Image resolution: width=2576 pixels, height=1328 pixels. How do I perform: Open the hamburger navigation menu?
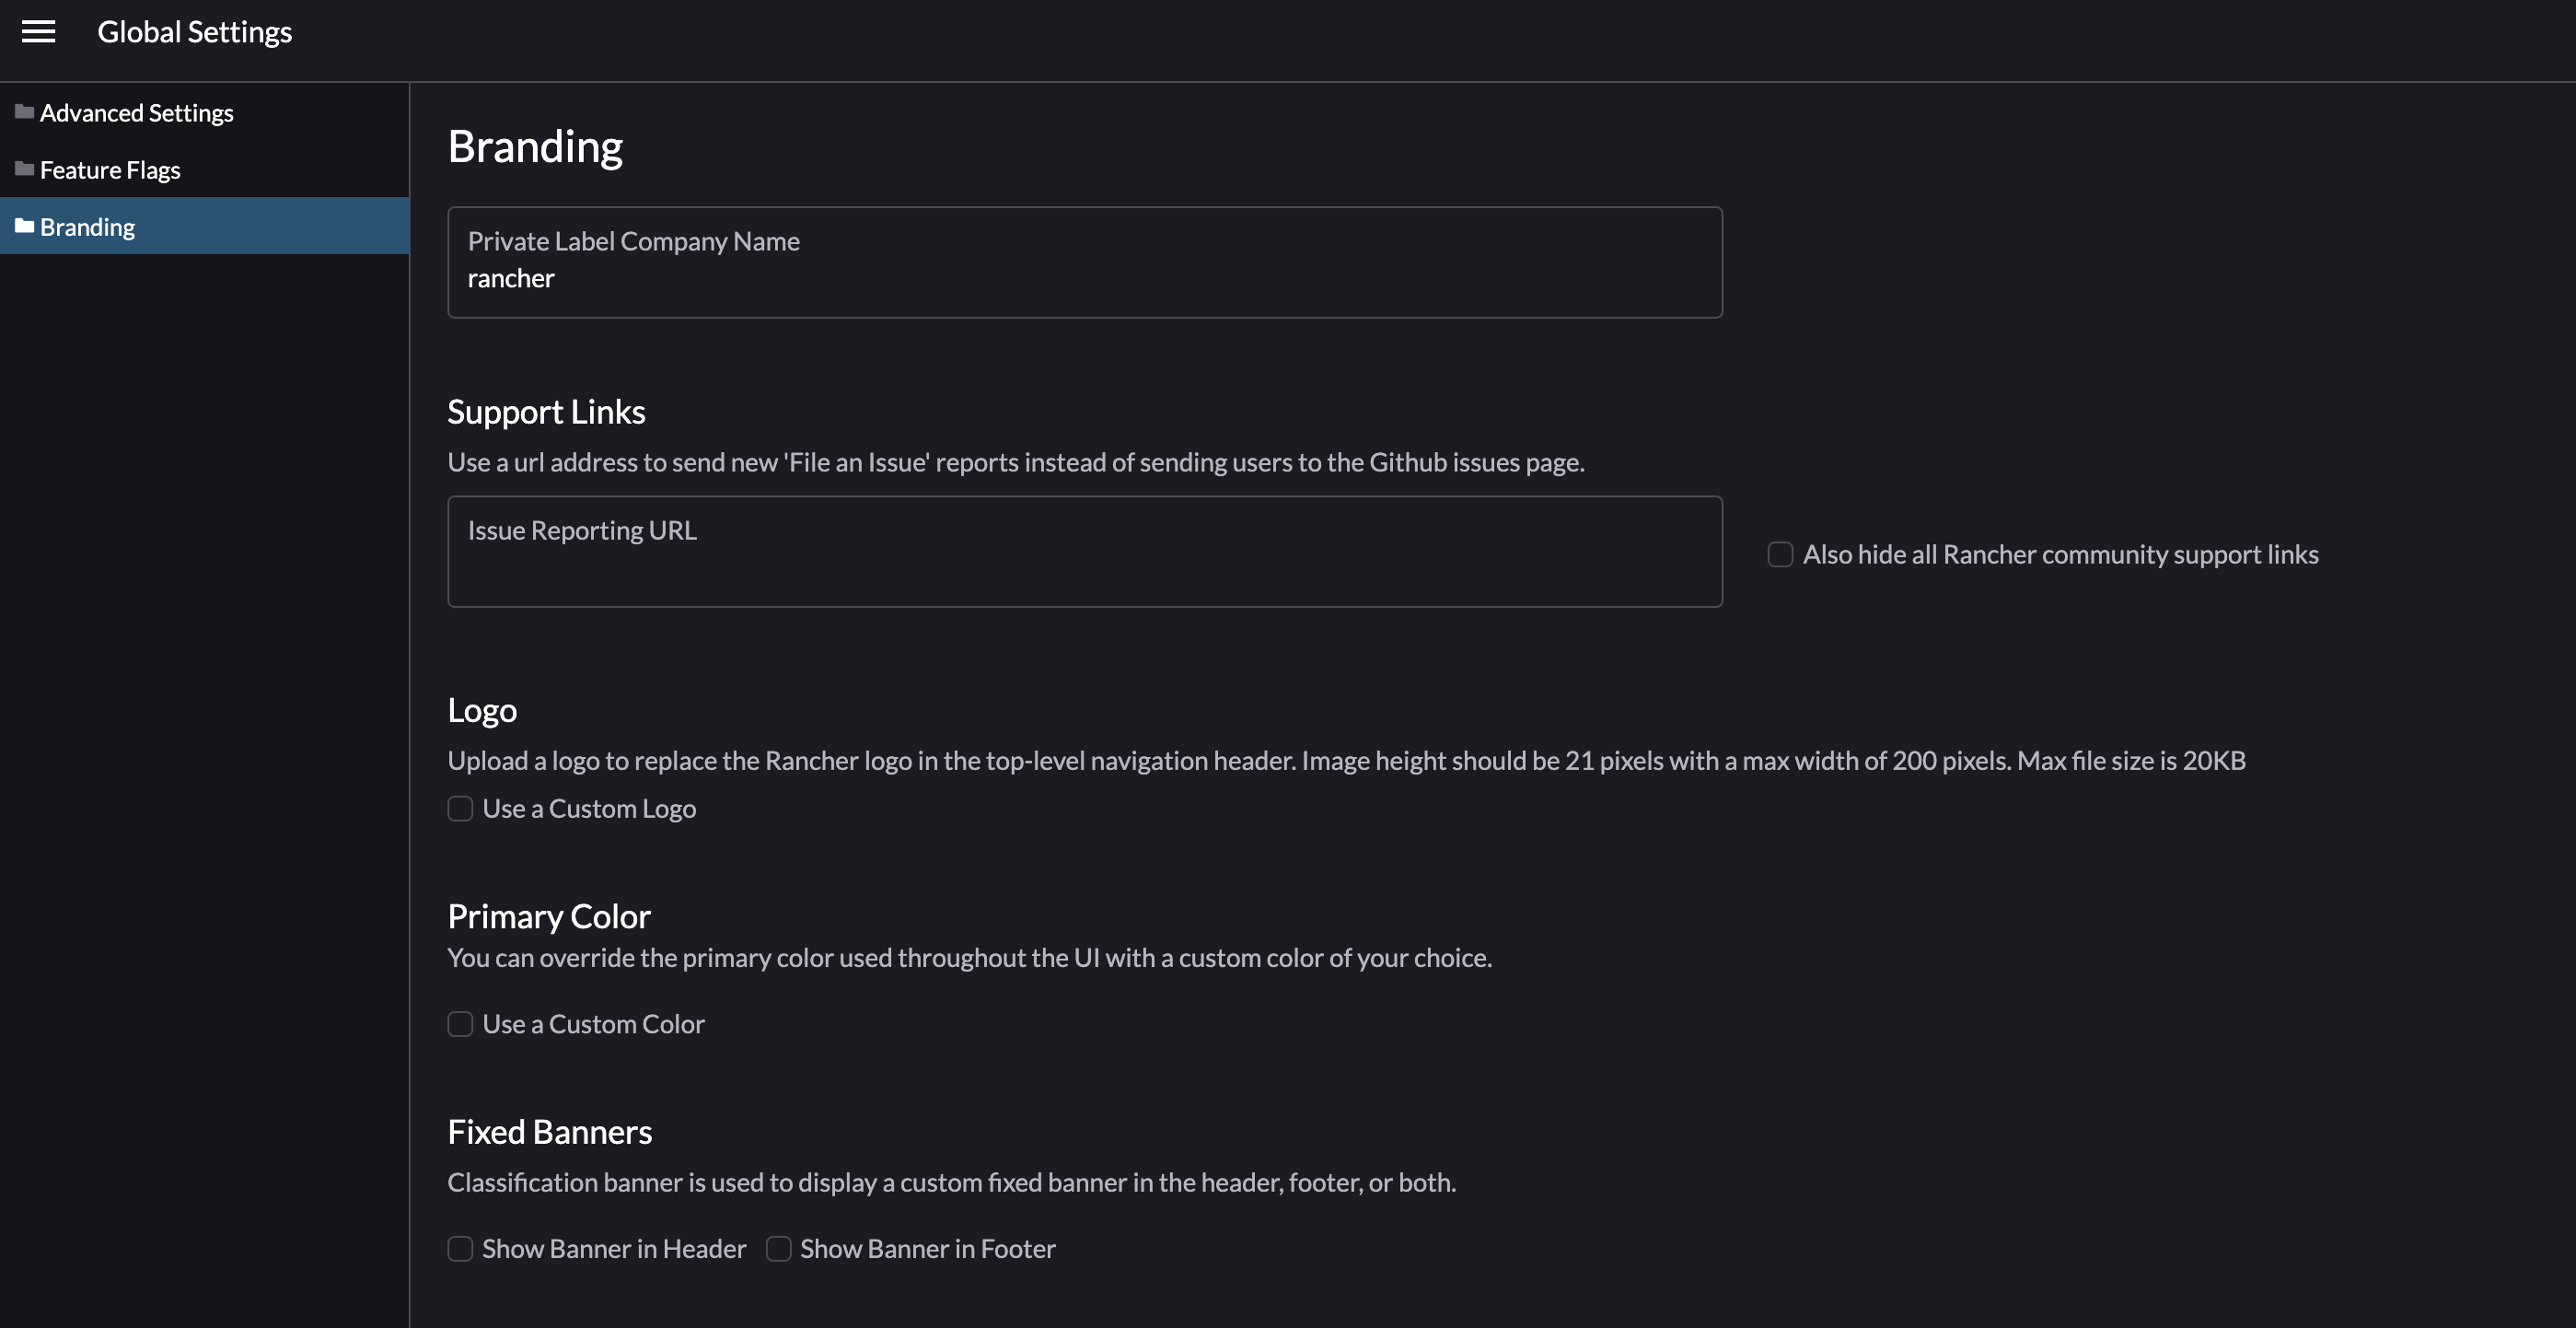40,31
